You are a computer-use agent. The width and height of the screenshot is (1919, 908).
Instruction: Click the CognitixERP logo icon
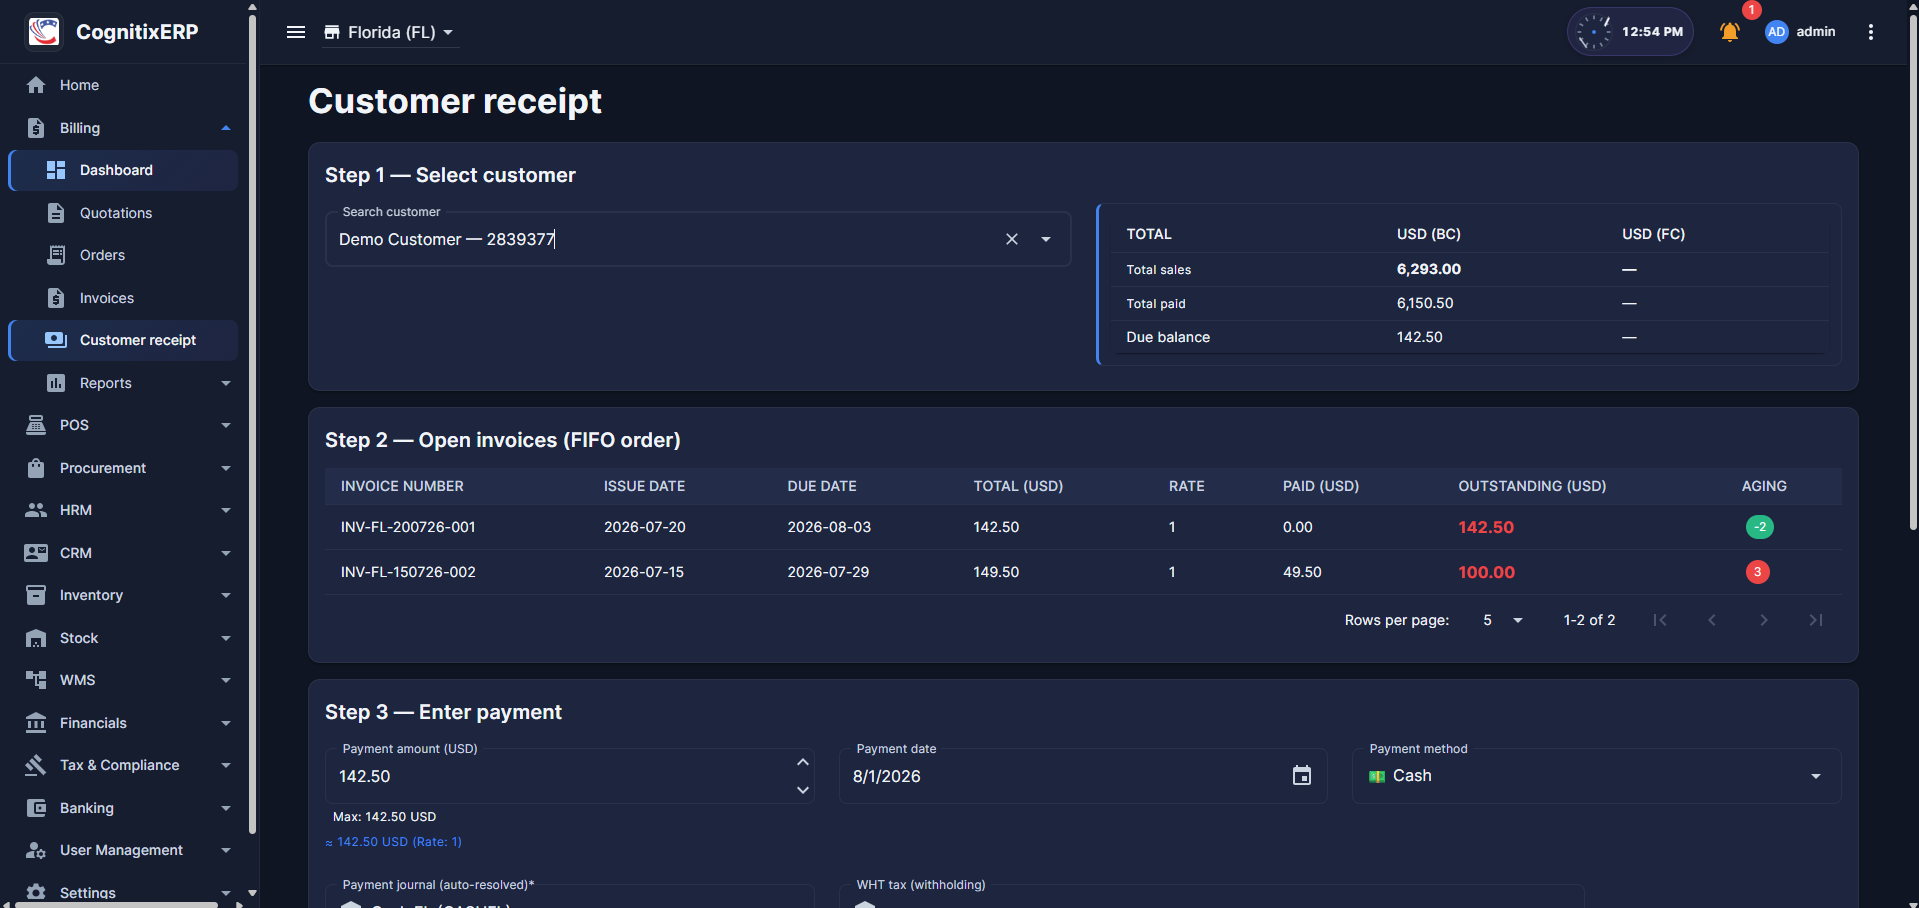click(x=44, y=32)
